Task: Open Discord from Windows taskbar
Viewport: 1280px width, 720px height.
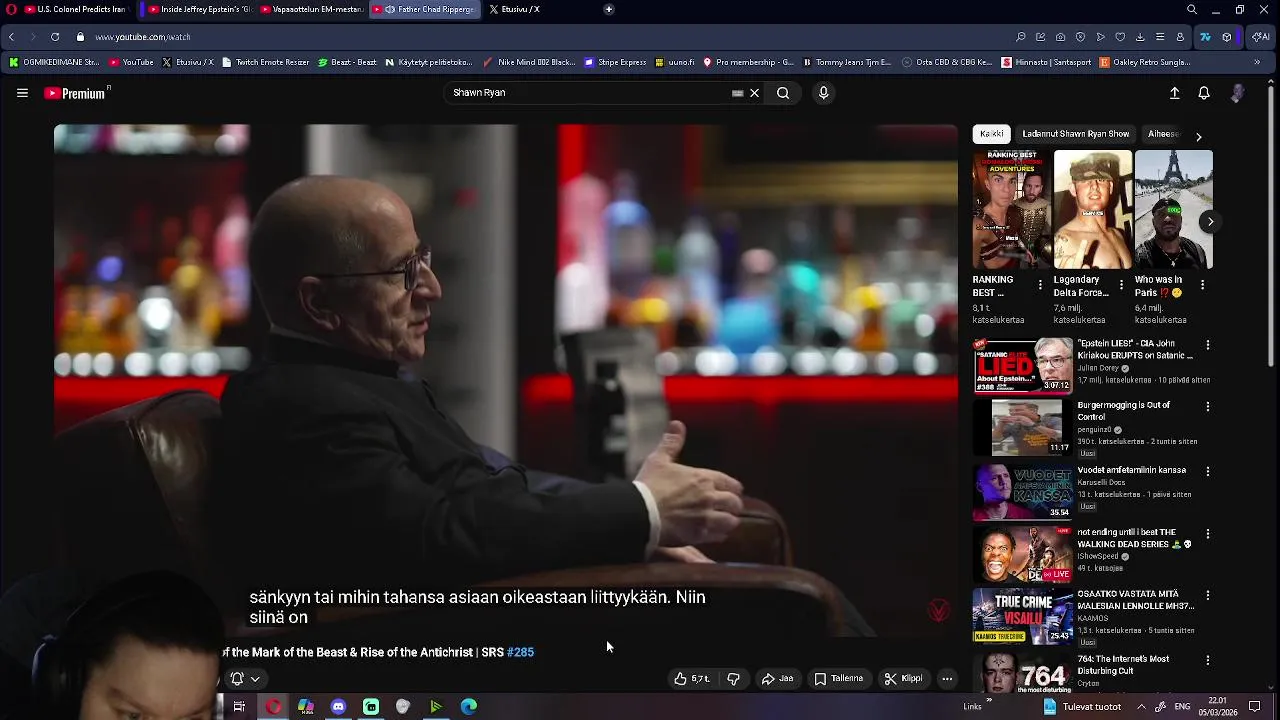Action: coord(338,707)
